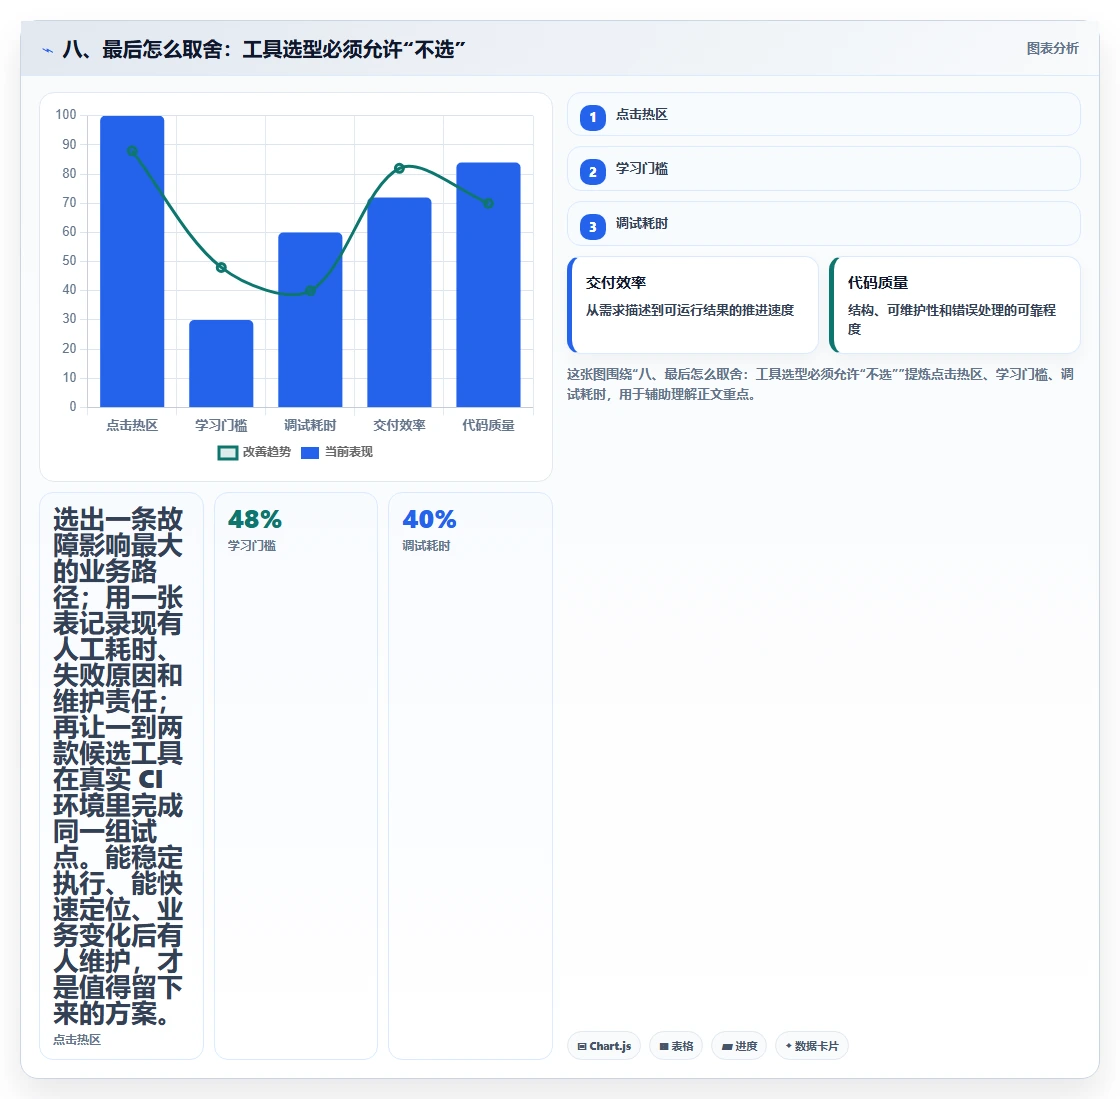The height and width of the screenshot is (1099, 1120).
Task: Toggle the 当前表现 legend swatch
Action: click(310, 453)
